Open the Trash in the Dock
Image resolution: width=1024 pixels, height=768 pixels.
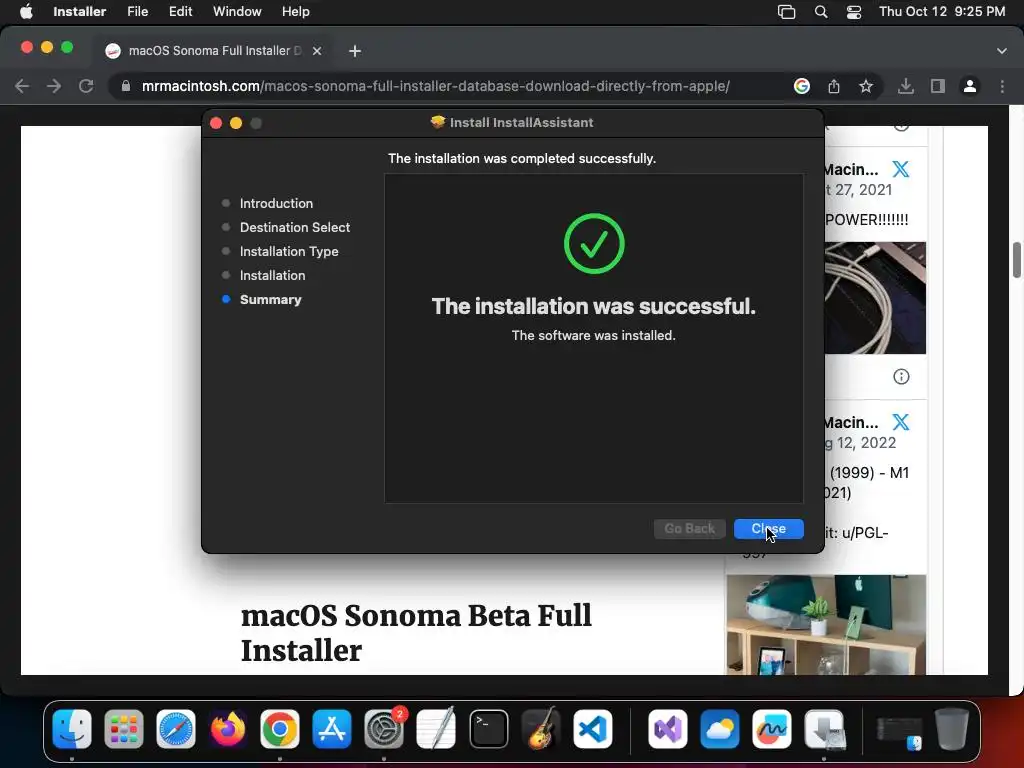tap(952, 729)
